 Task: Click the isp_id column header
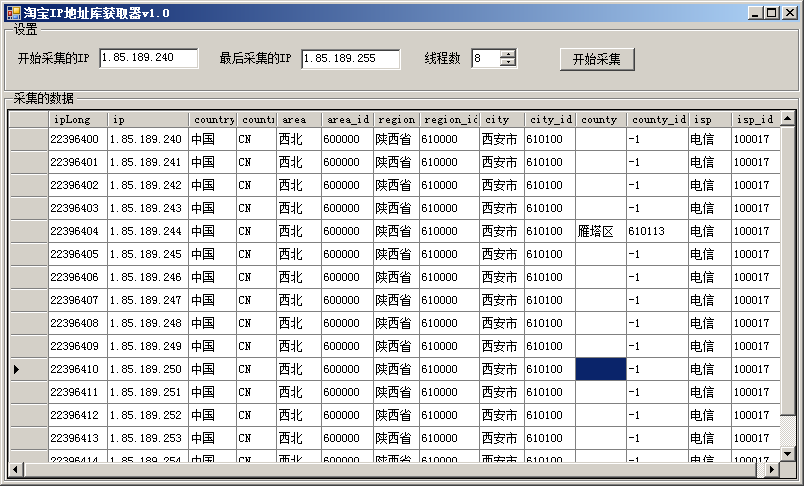755,119
